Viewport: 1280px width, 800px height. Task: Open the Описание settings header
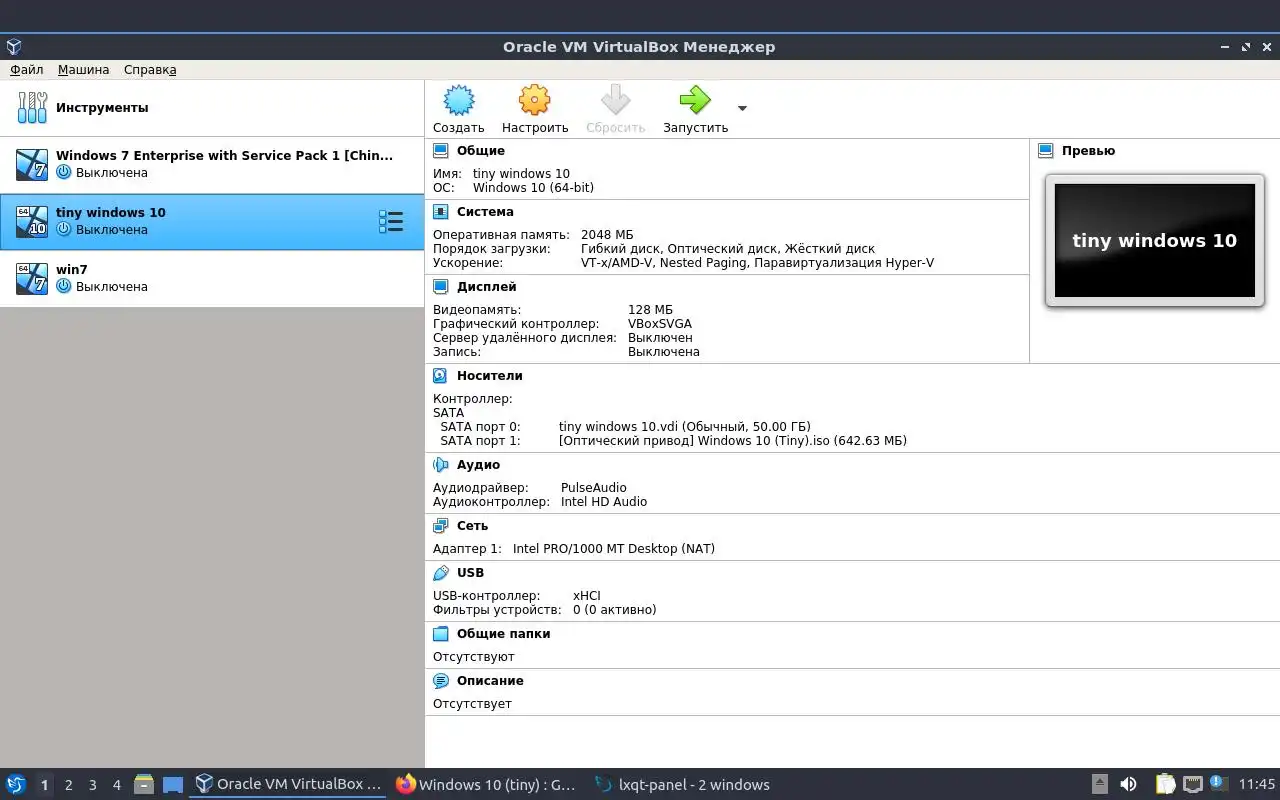pyautogui.click(x=490, y=681)
